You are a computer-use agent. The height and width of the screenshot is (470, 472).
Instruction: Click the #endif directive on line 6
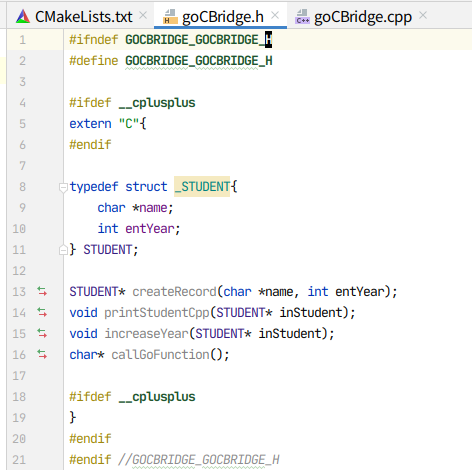coord(90,145)
